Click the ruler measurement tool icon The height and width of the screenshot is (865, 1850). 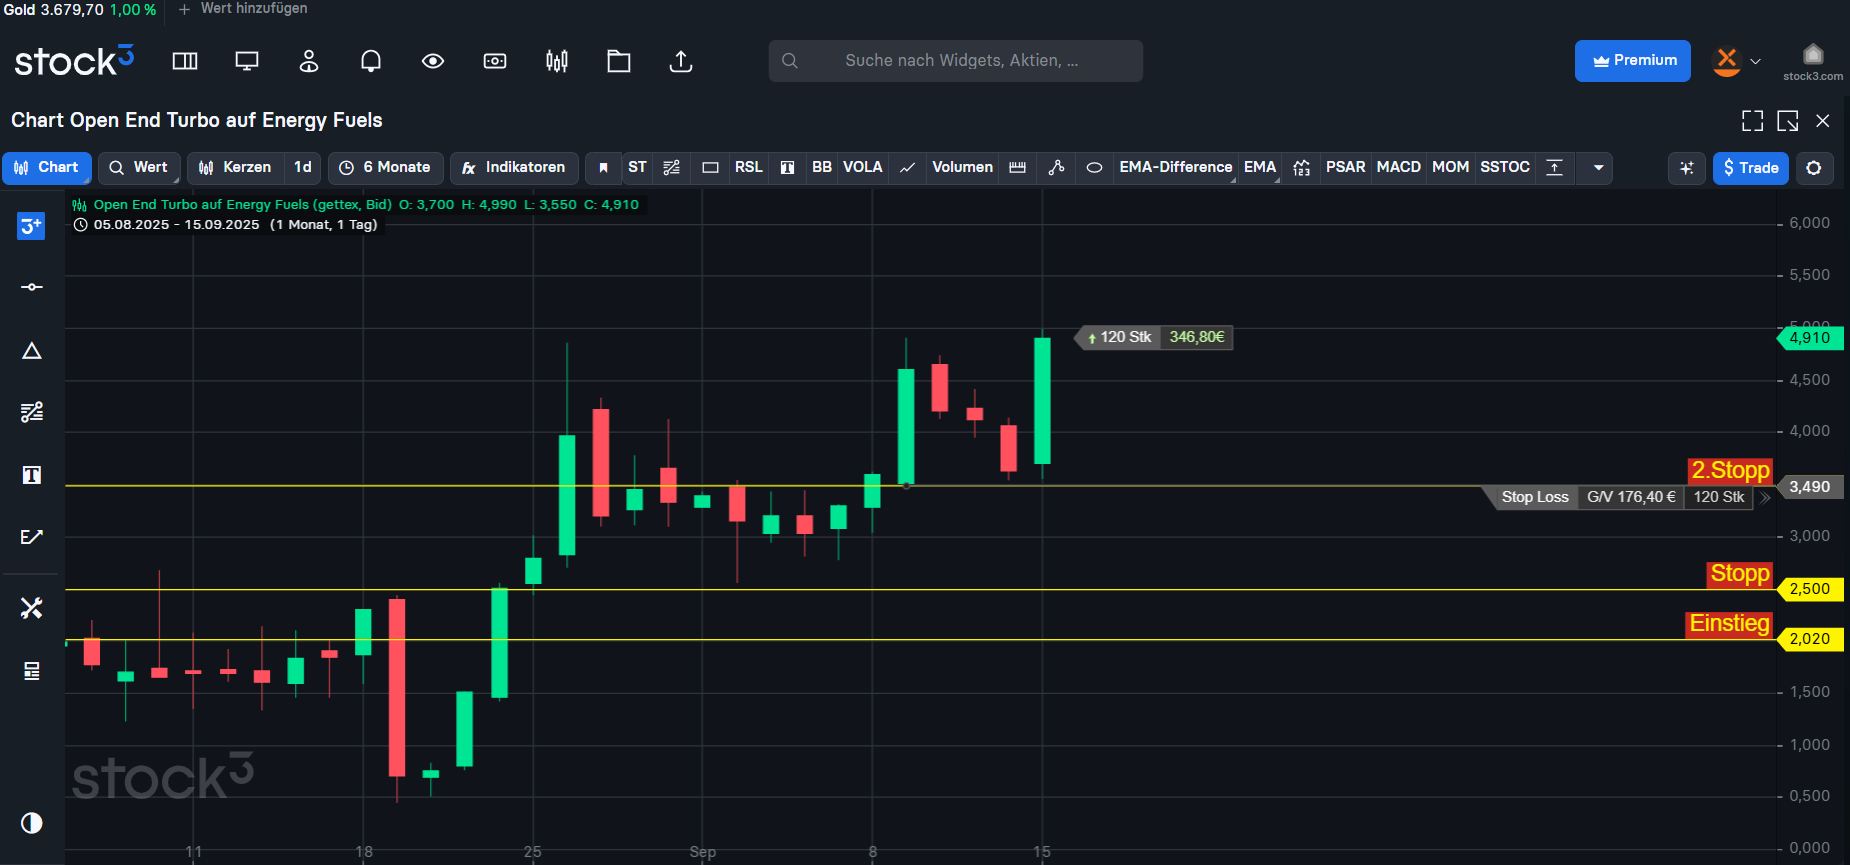pyautogui.click(x=1017, y=168)
